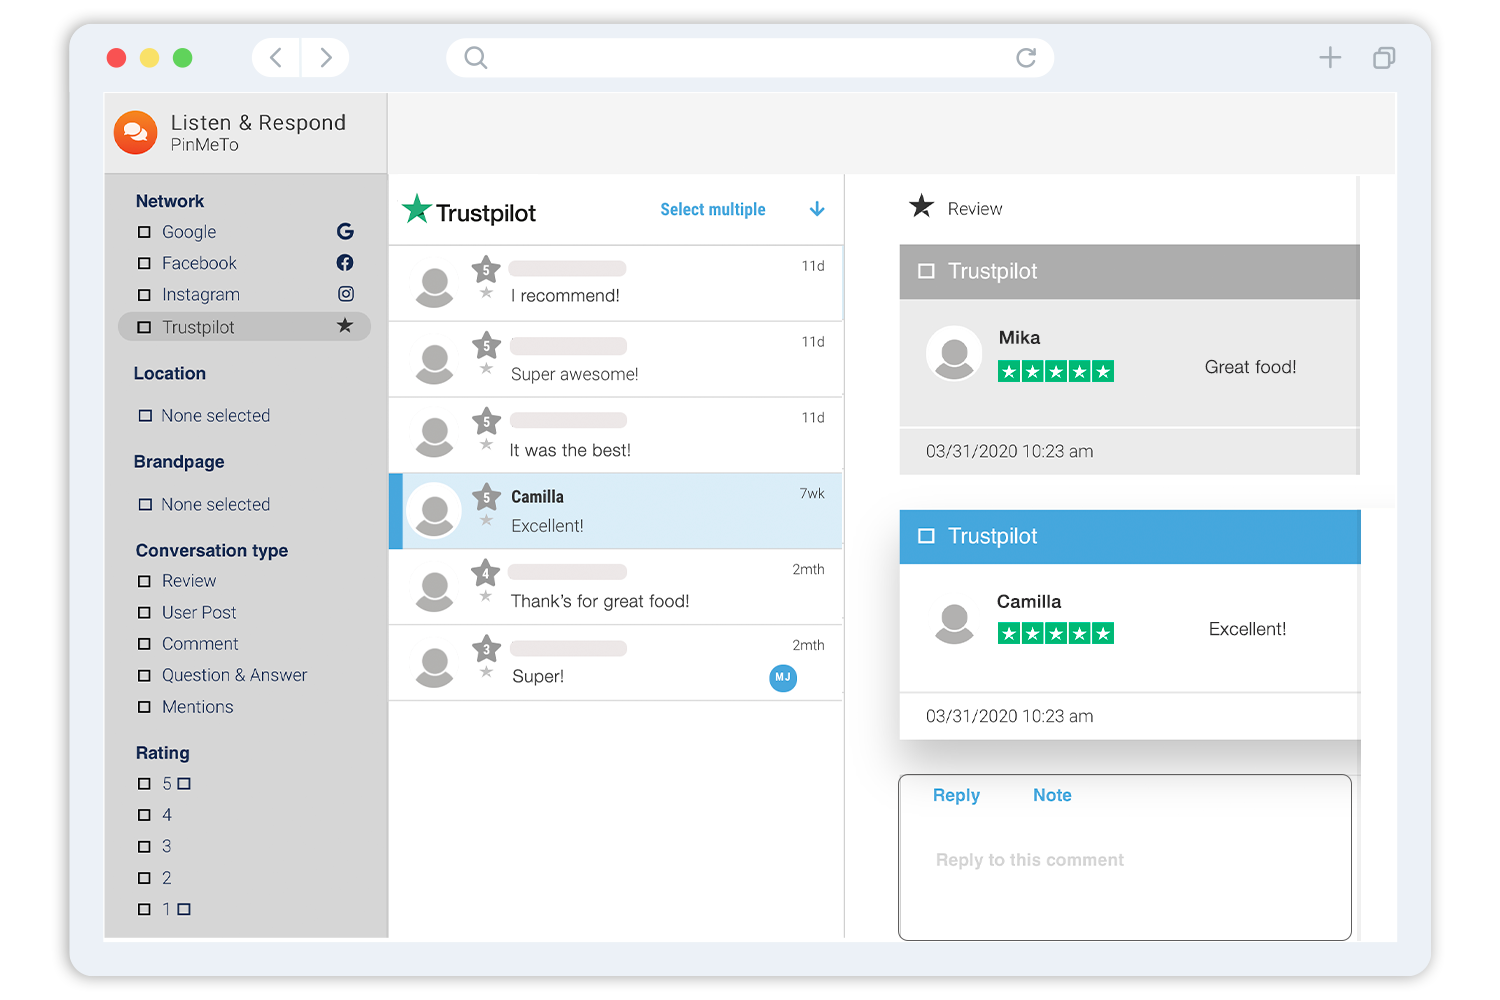
Task: Click into Reply to this comment field
Action: tap(1125, 860)
